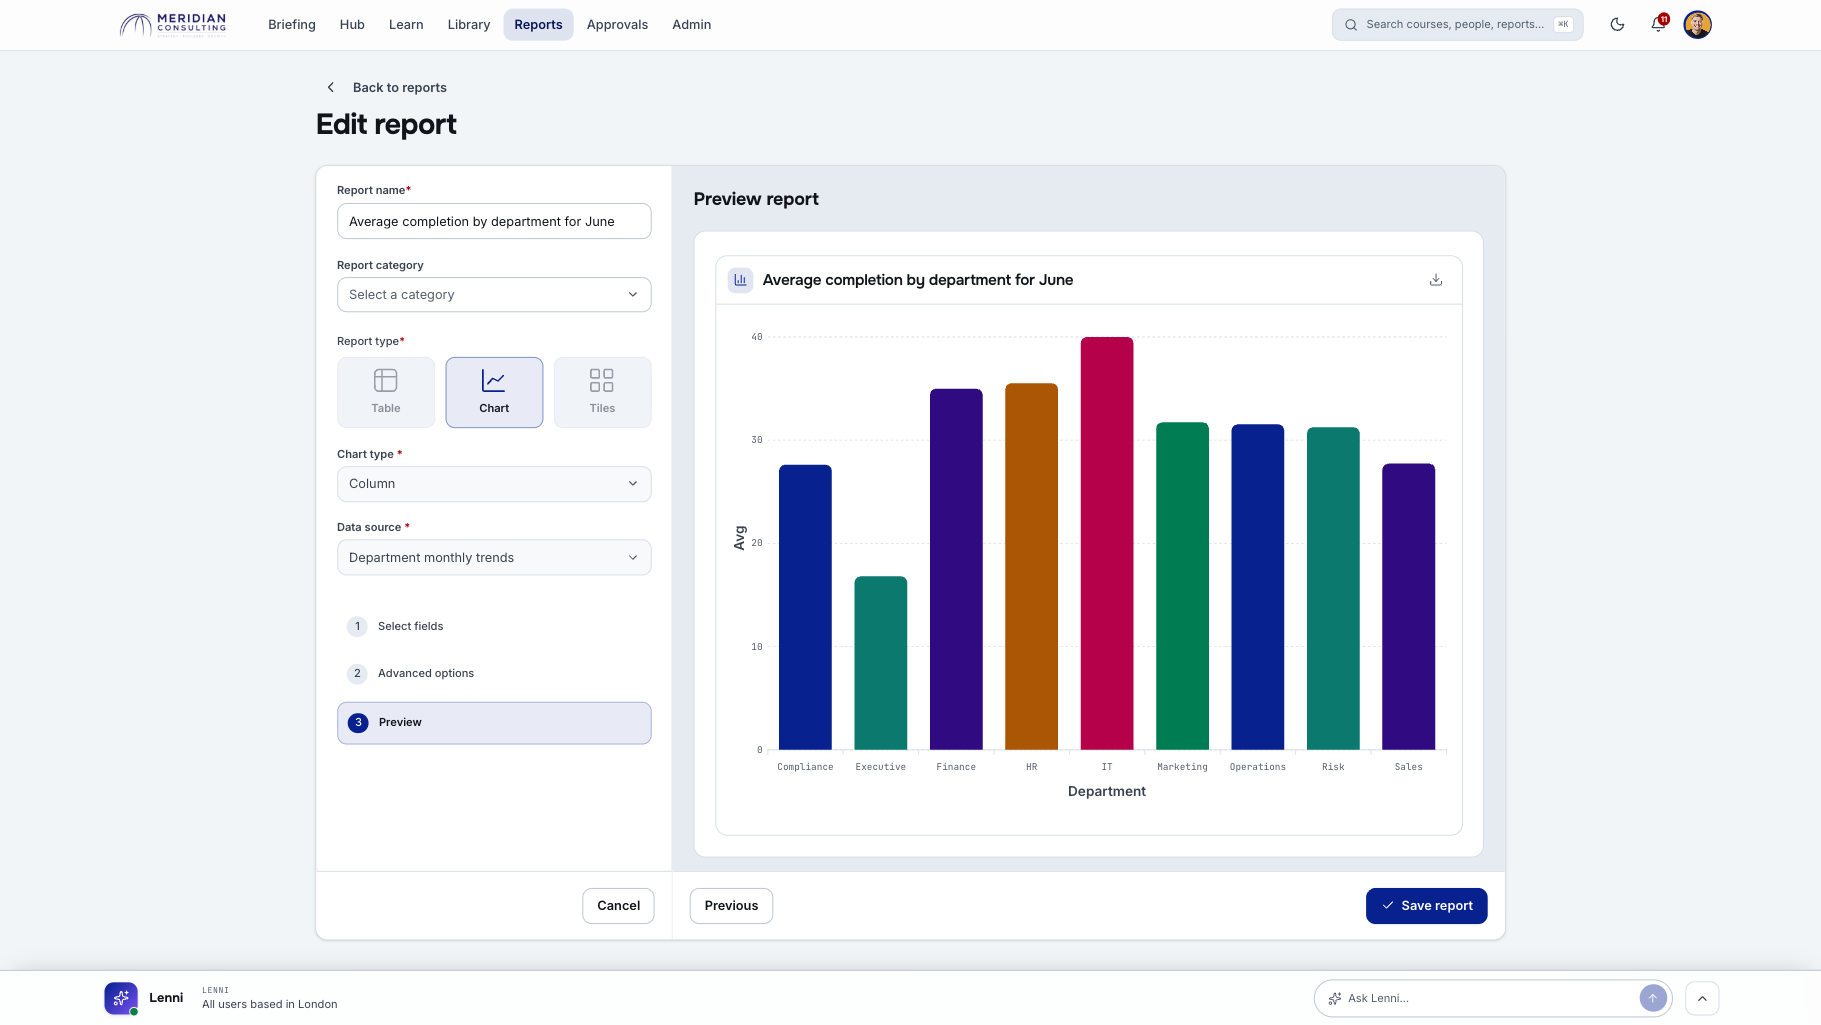Image resolution: width=1821 pixels, height=1025 pixels.
Task: Click the Sales bar in chart
Action: [x=1408, y=606]
